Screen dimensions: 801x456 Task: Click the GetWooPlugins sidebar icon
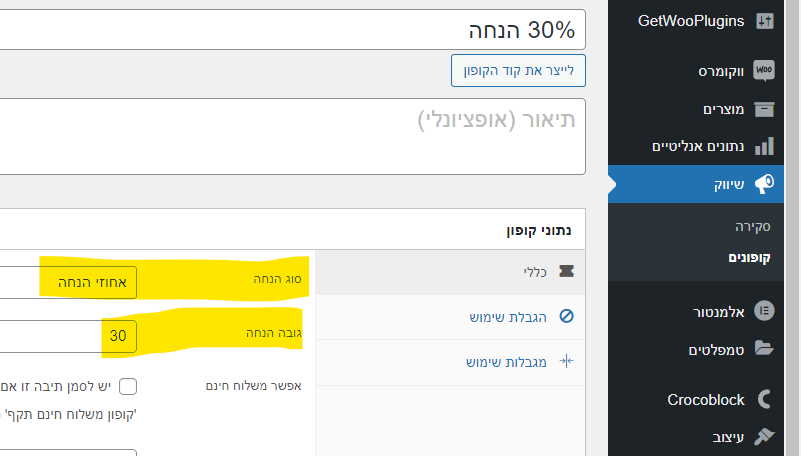tap(765, 21)
